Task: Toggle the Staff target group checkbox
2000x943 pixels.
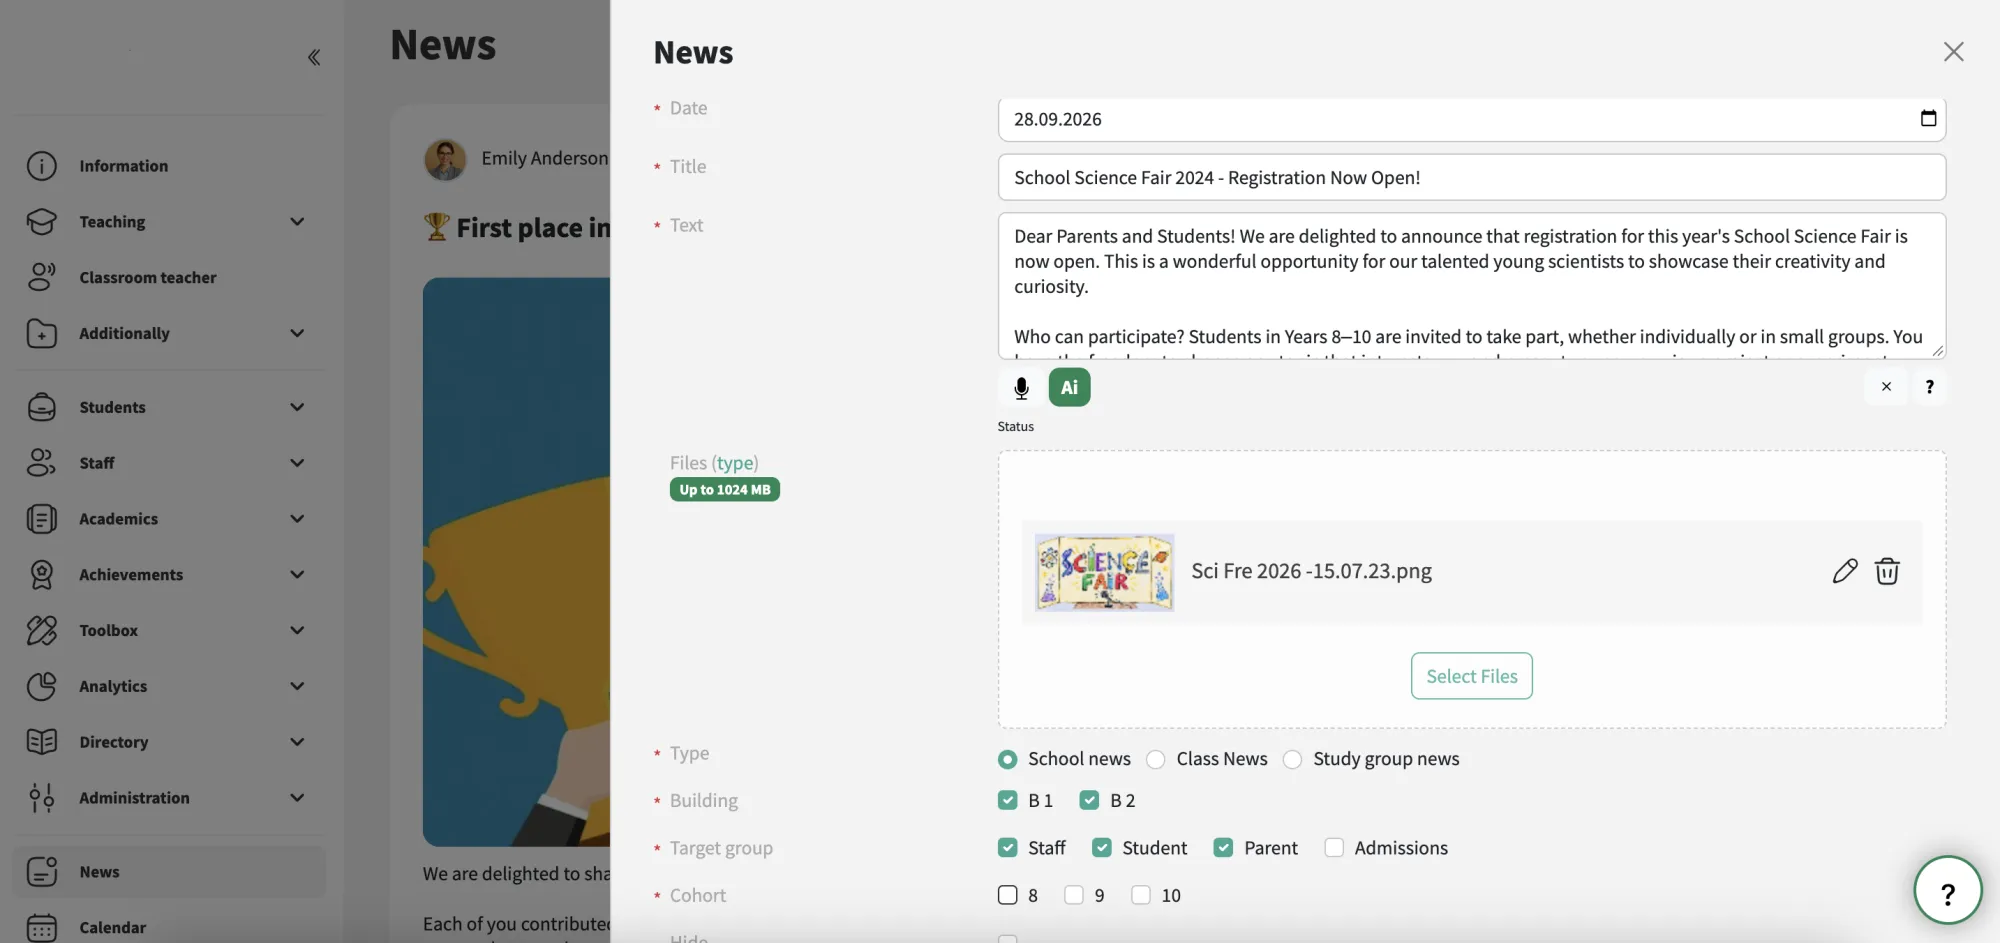Action: pyautogui.click(x=1007, y=848)
